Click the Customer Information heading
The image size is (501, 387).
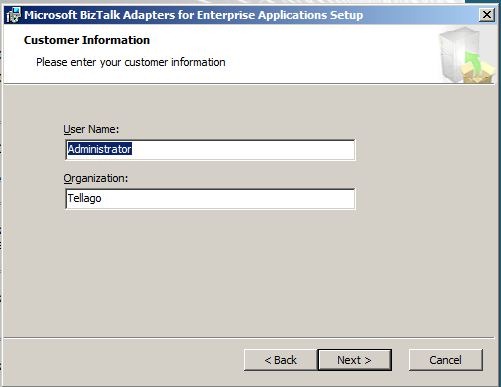pos(87,40)
